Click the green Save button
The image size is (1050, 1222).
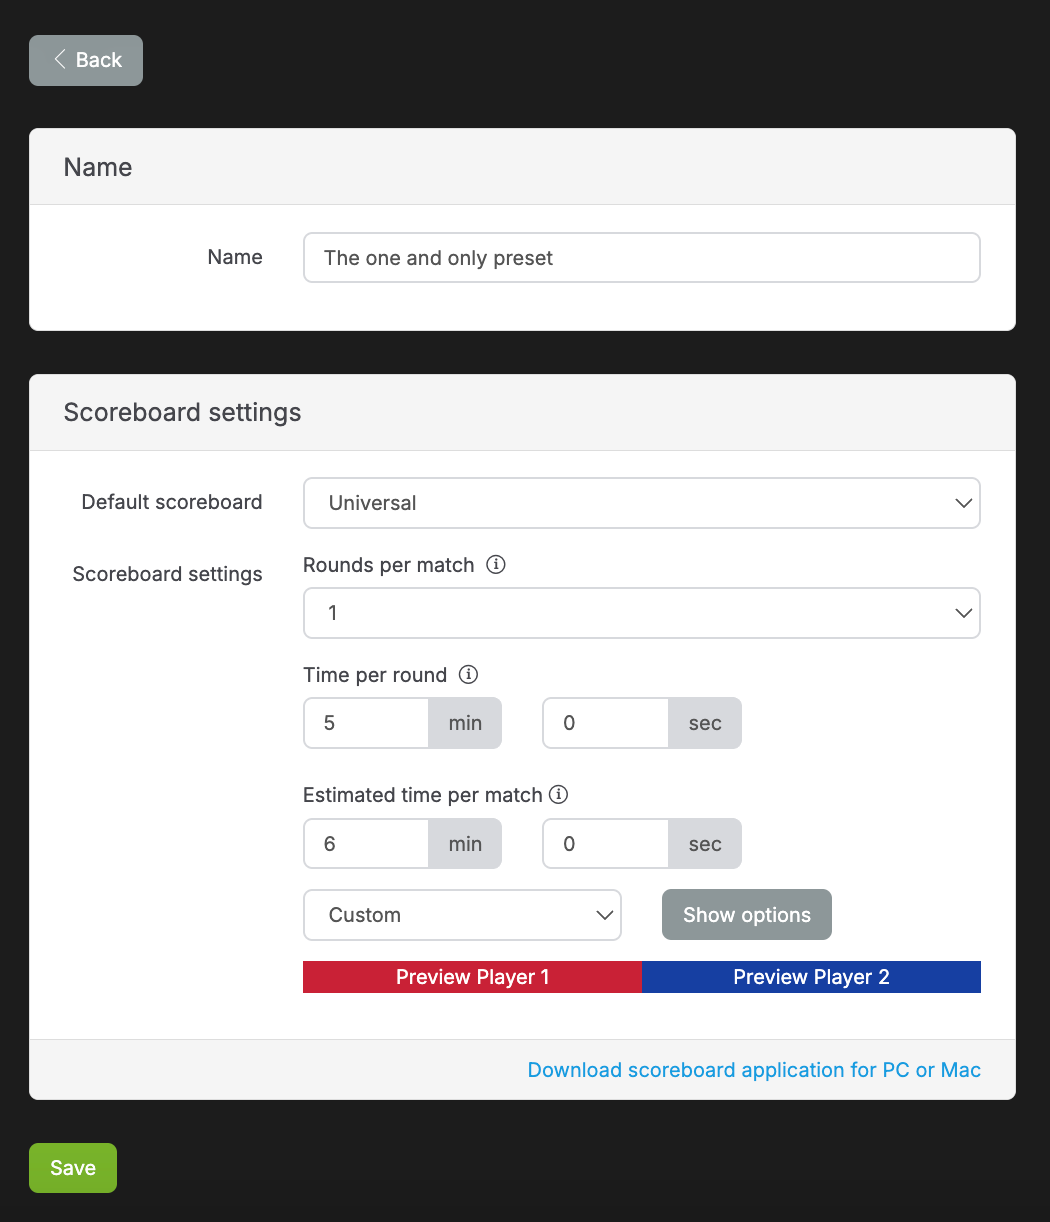click(73, 1168)
